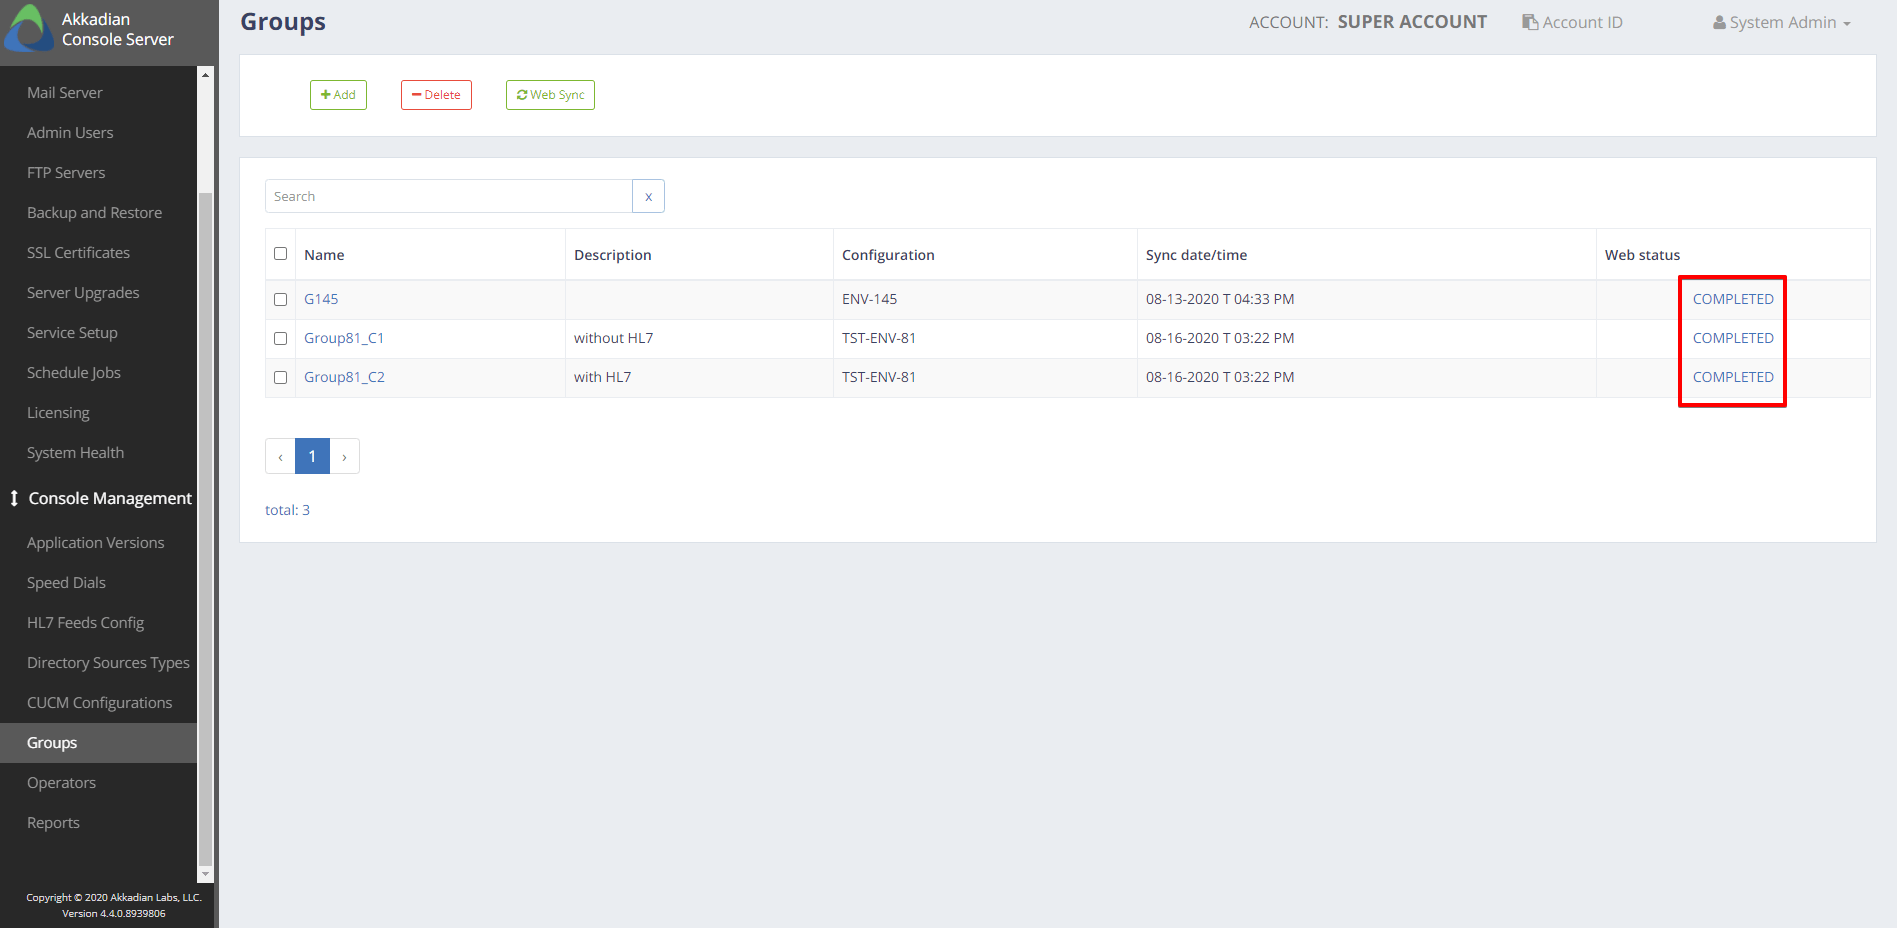Image resolution: width=1897 pixels, height=928 pixels.
Task: Click the Delete minus icon
Action: point(419,94)
